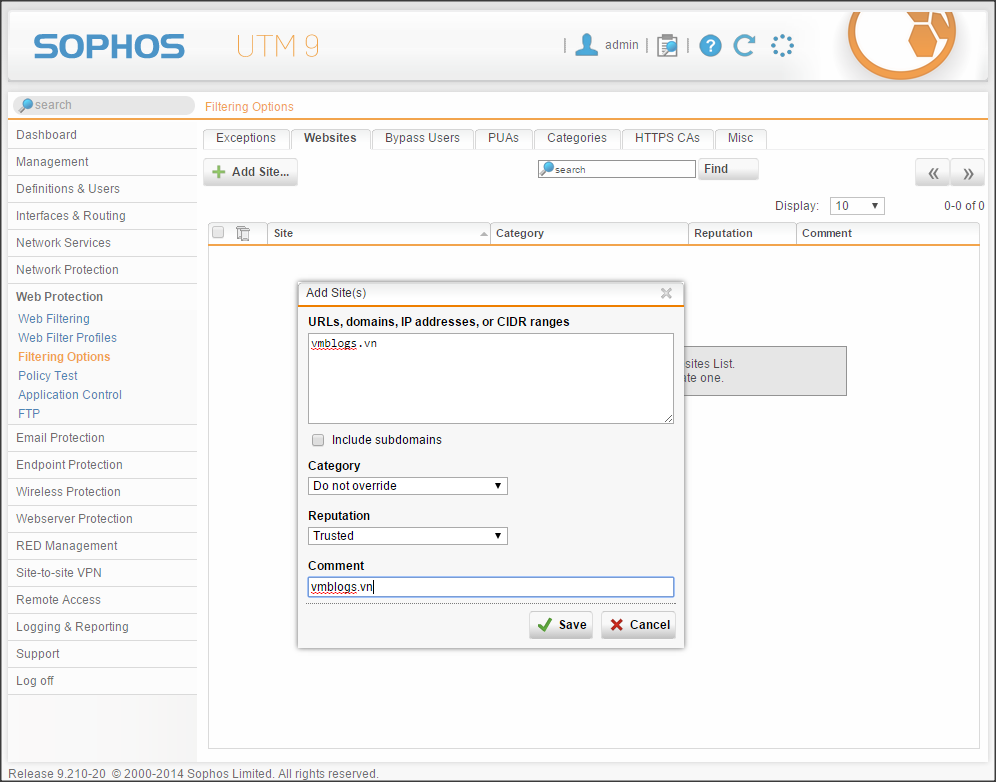Click the trash icon in table header
The width and height of the screenshot is (996, 782).
pyautogui.click(x=243, y=233)
